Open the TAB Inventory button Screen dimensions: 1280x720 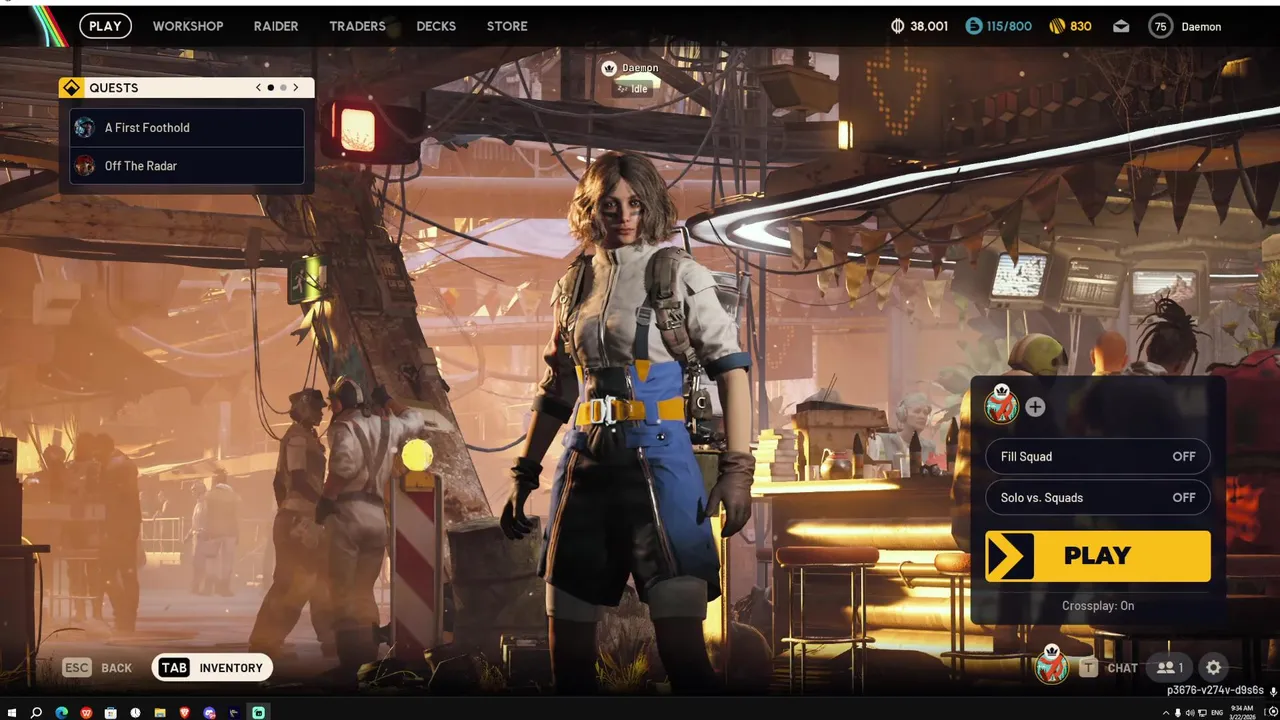[x=212, y=668]
